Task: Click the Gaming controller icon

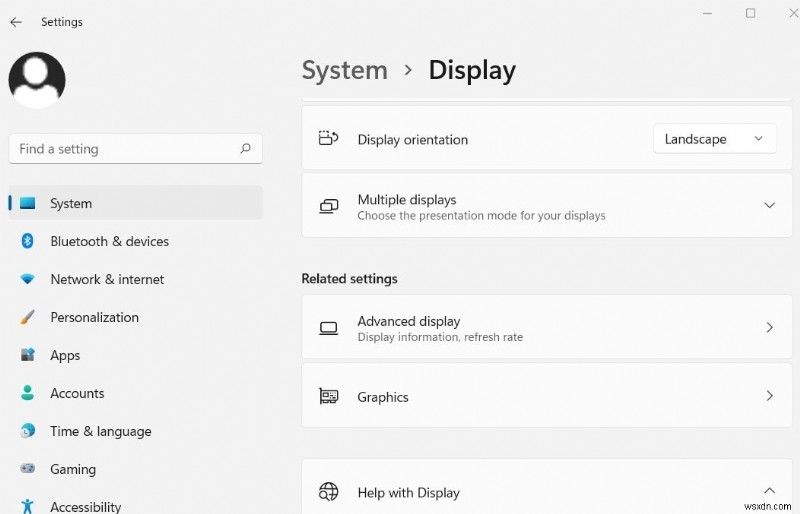Action: pos(28,469)
